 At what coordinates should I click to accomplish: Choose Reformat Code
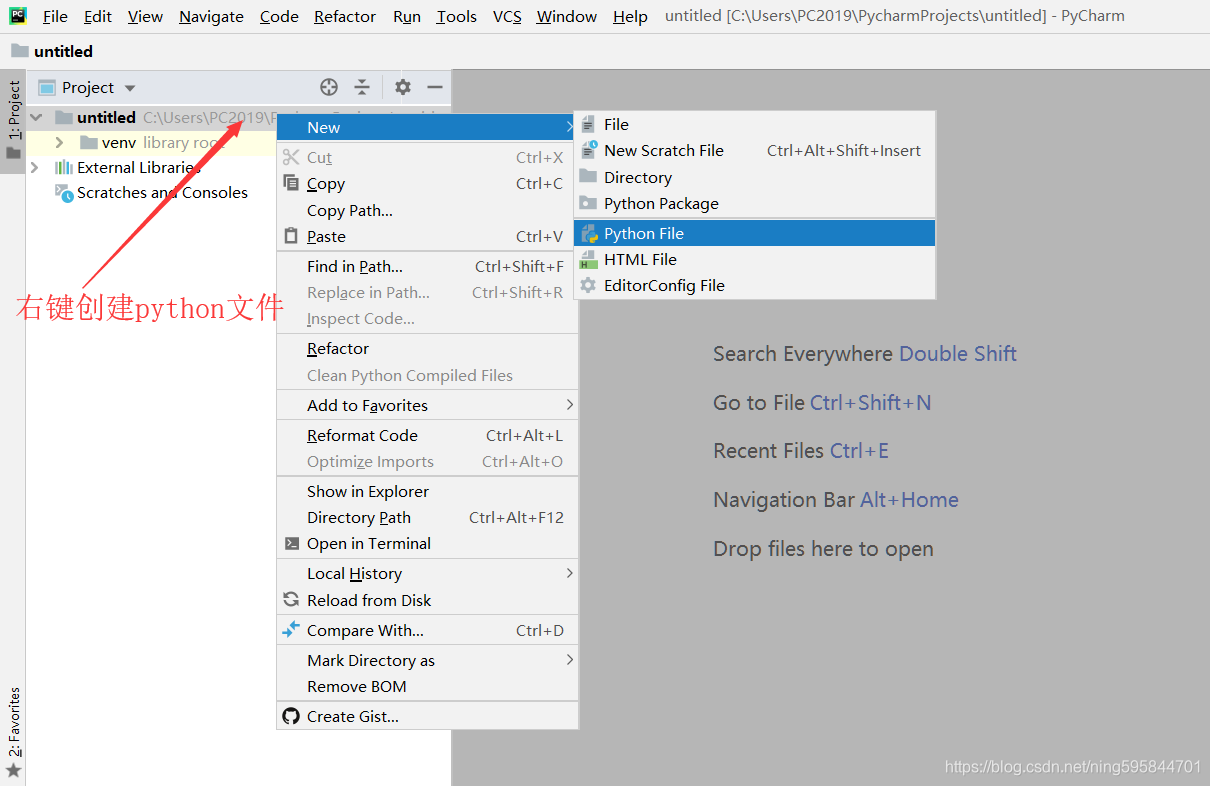tap(427, 435)
